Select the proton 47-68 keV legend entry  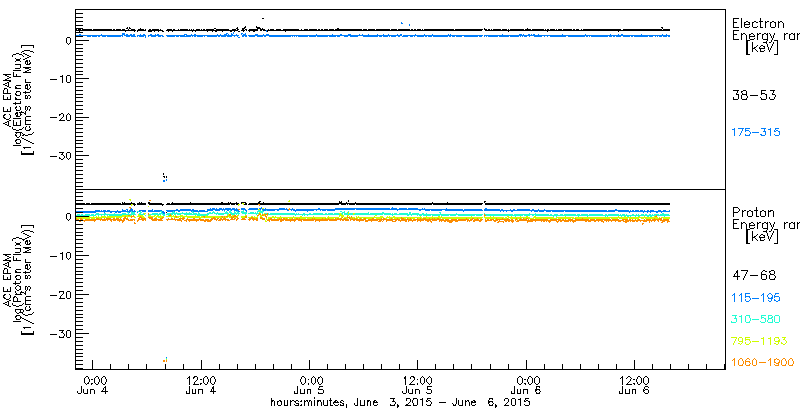[754, 276]
